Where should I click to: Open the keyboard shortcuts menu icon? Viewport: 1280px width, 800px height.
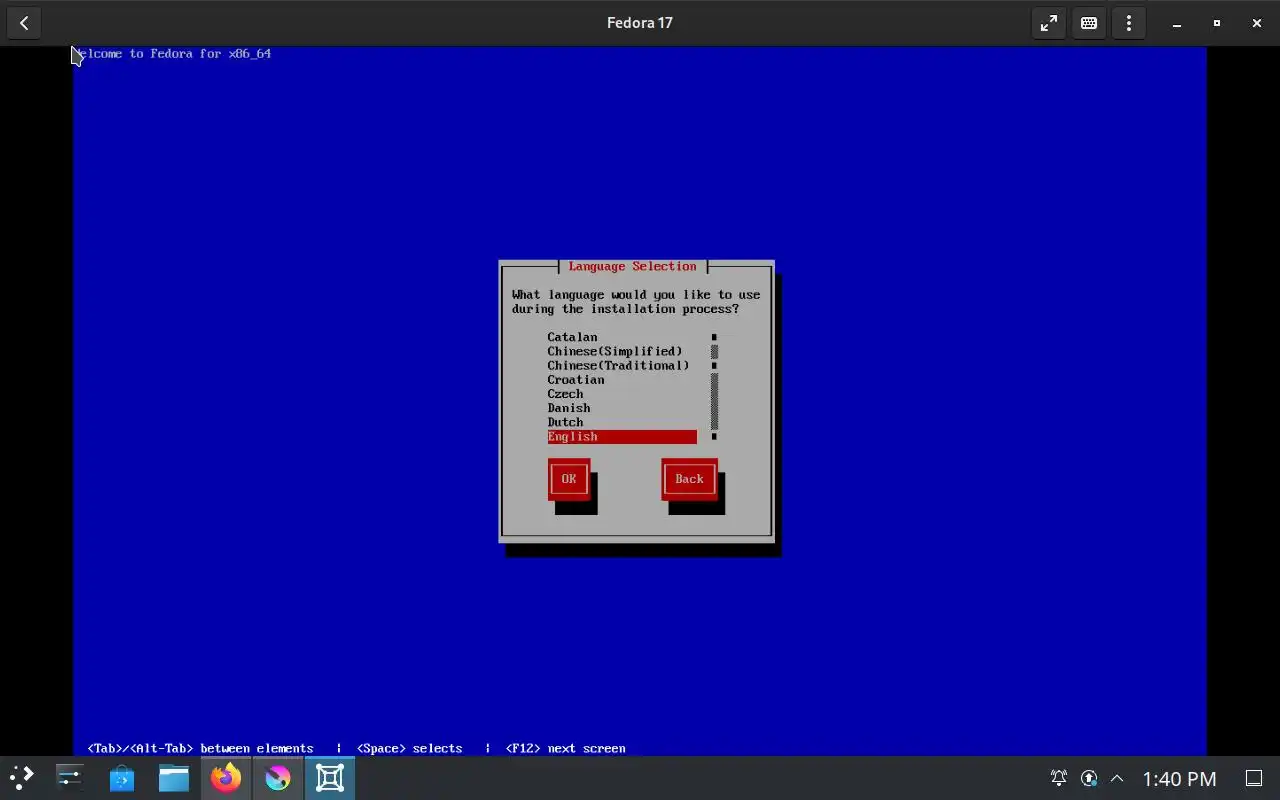pyautogui.click(x=1089, y=23)
